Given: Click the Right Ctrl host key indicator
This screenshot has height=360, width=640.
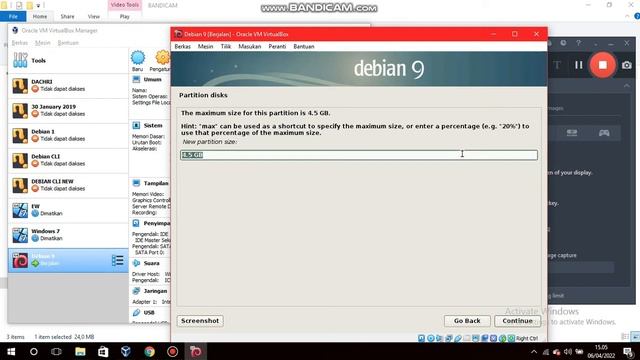Looking at the screenshot, I should pyautogui.click(x=527, y=338).
